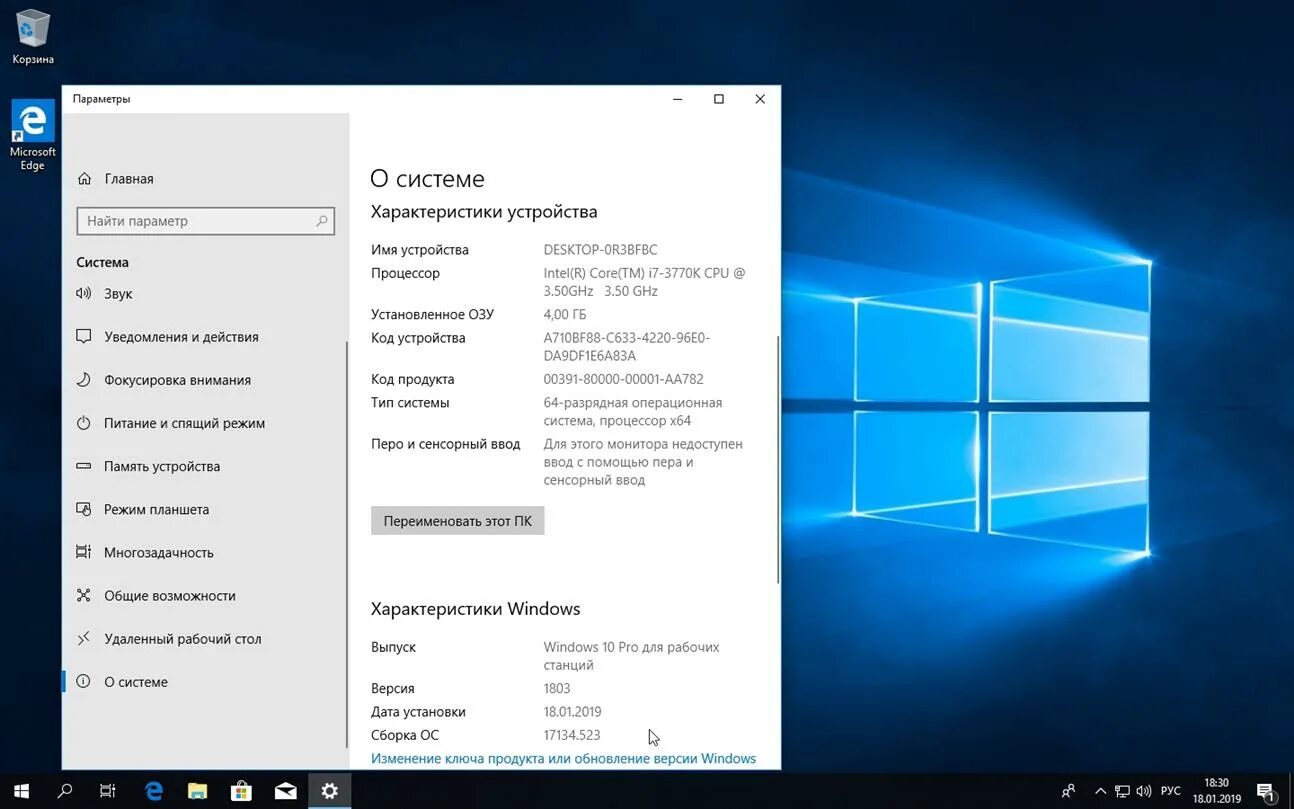
Task: Open the clock and date 18:30
Action: pos(1216,791)
